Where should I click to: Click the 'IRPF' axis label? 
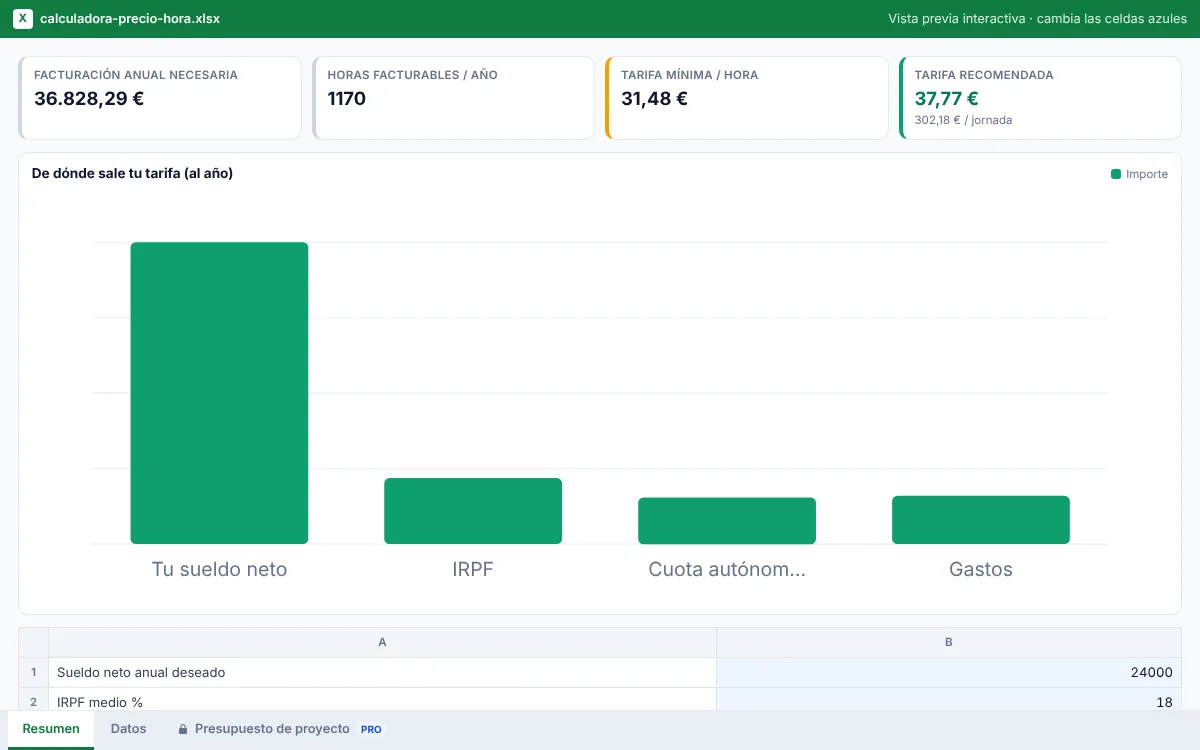473,569
